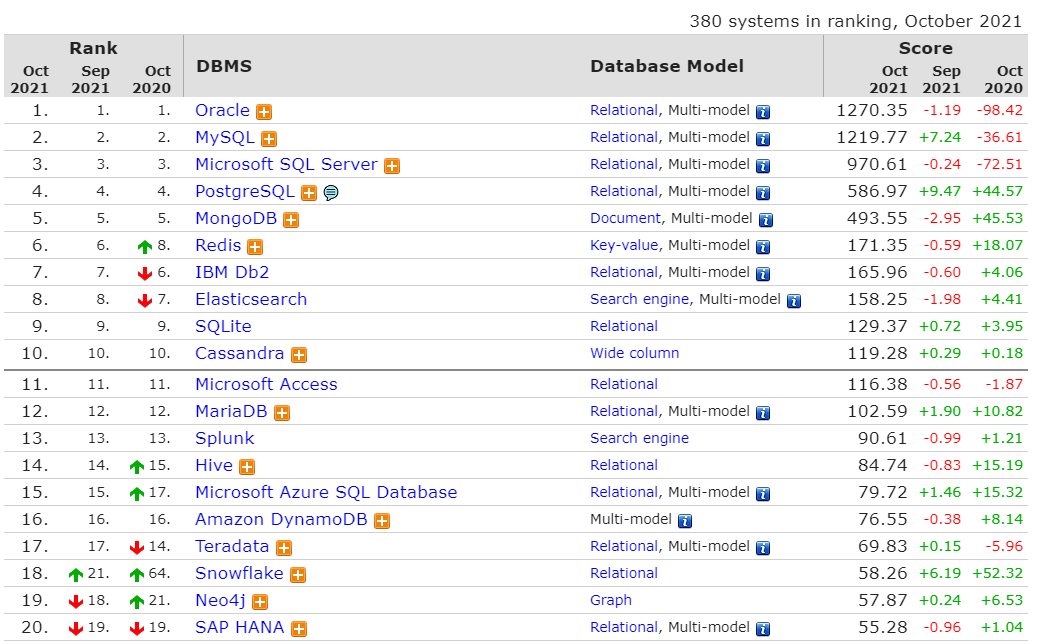Click the plus icon next to Snowflake
1037x644 pixels.
click(298, 575)
